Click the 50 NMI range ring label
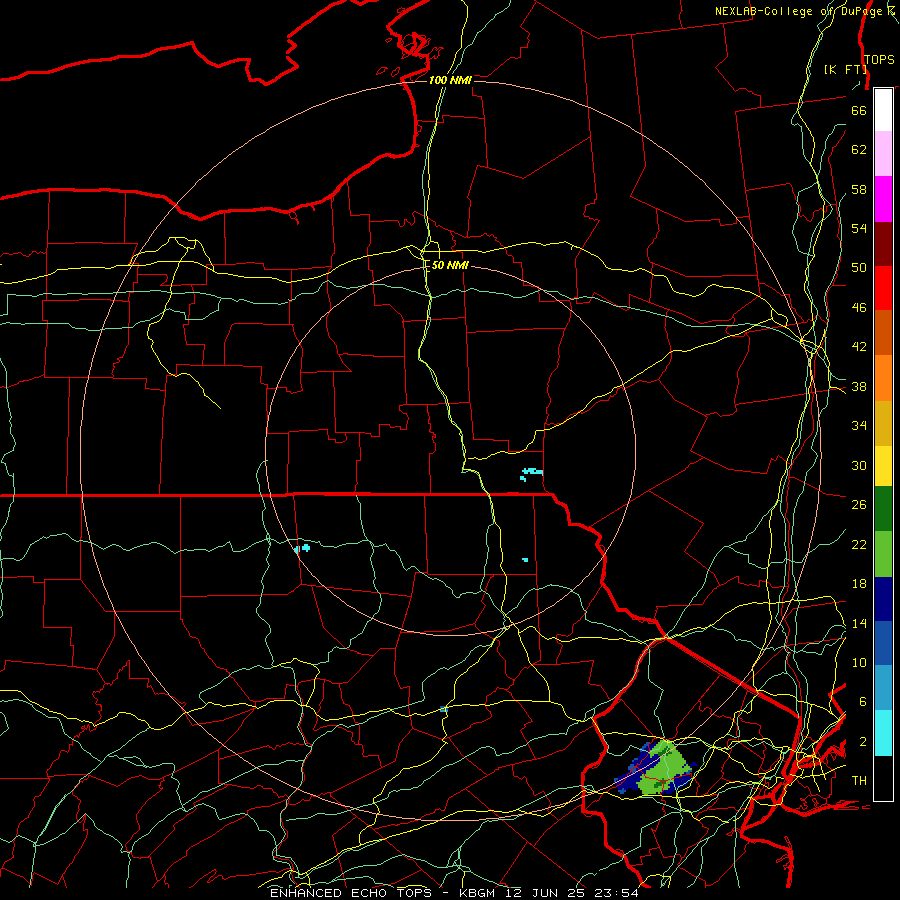 449,266
